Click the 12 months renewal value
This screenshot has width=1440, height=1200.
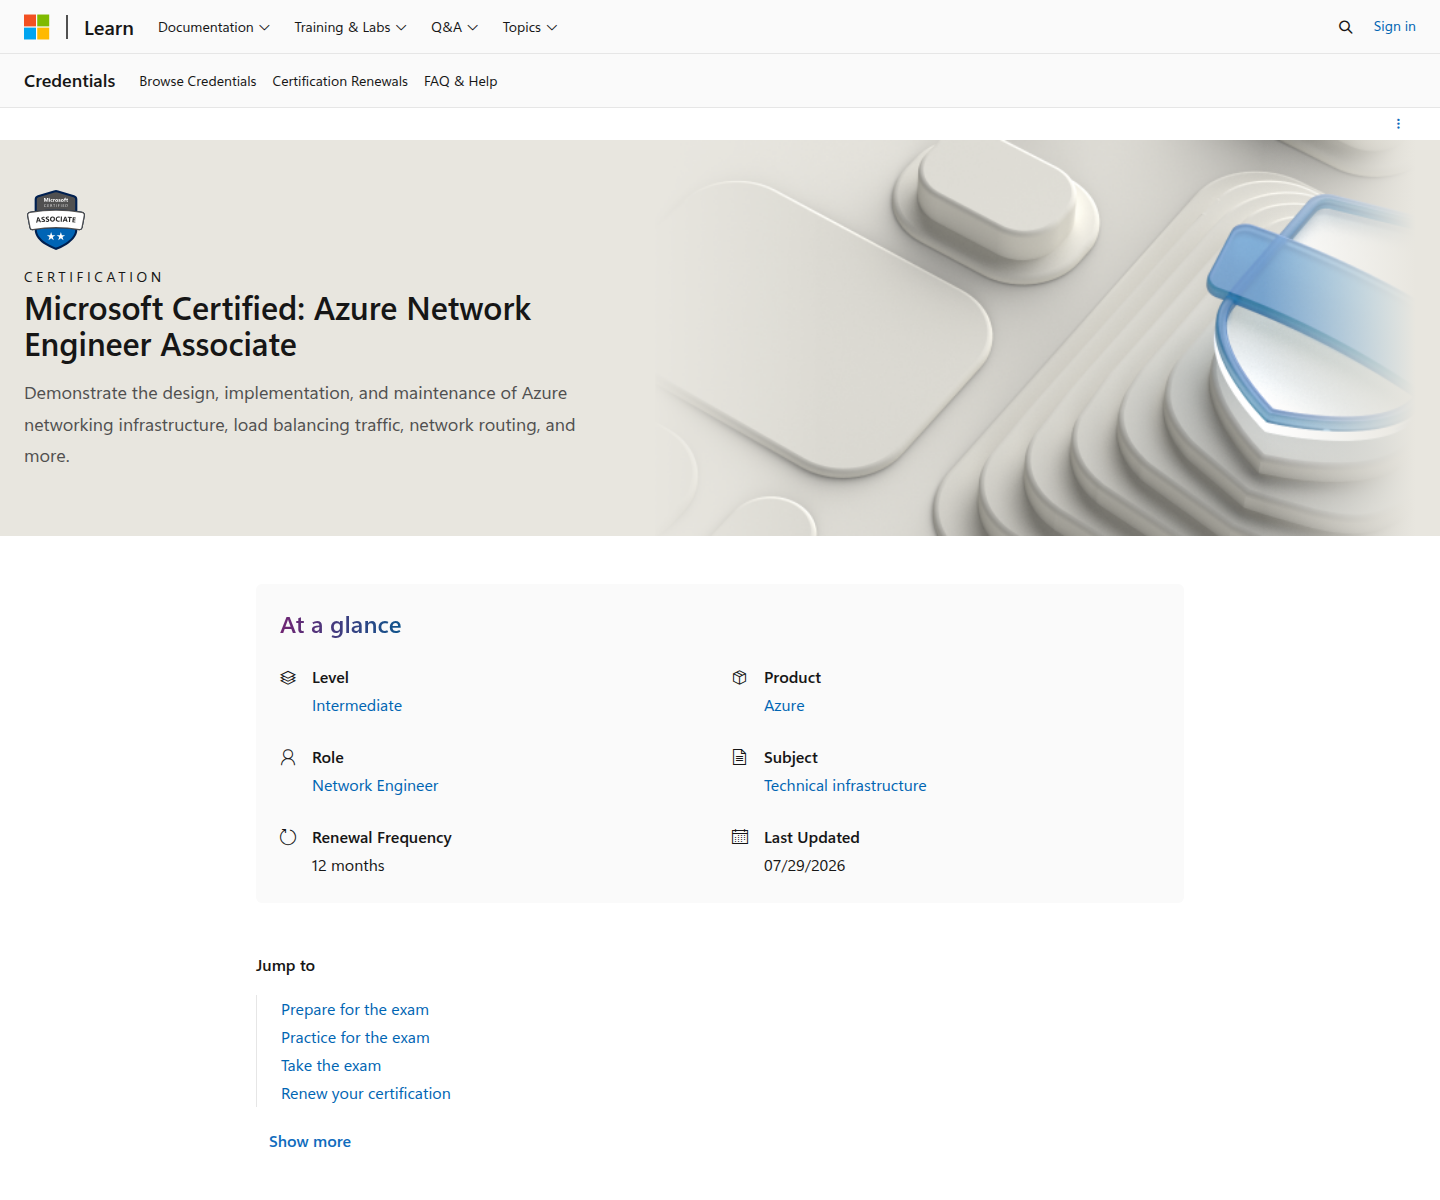click(x=348, y=866)
